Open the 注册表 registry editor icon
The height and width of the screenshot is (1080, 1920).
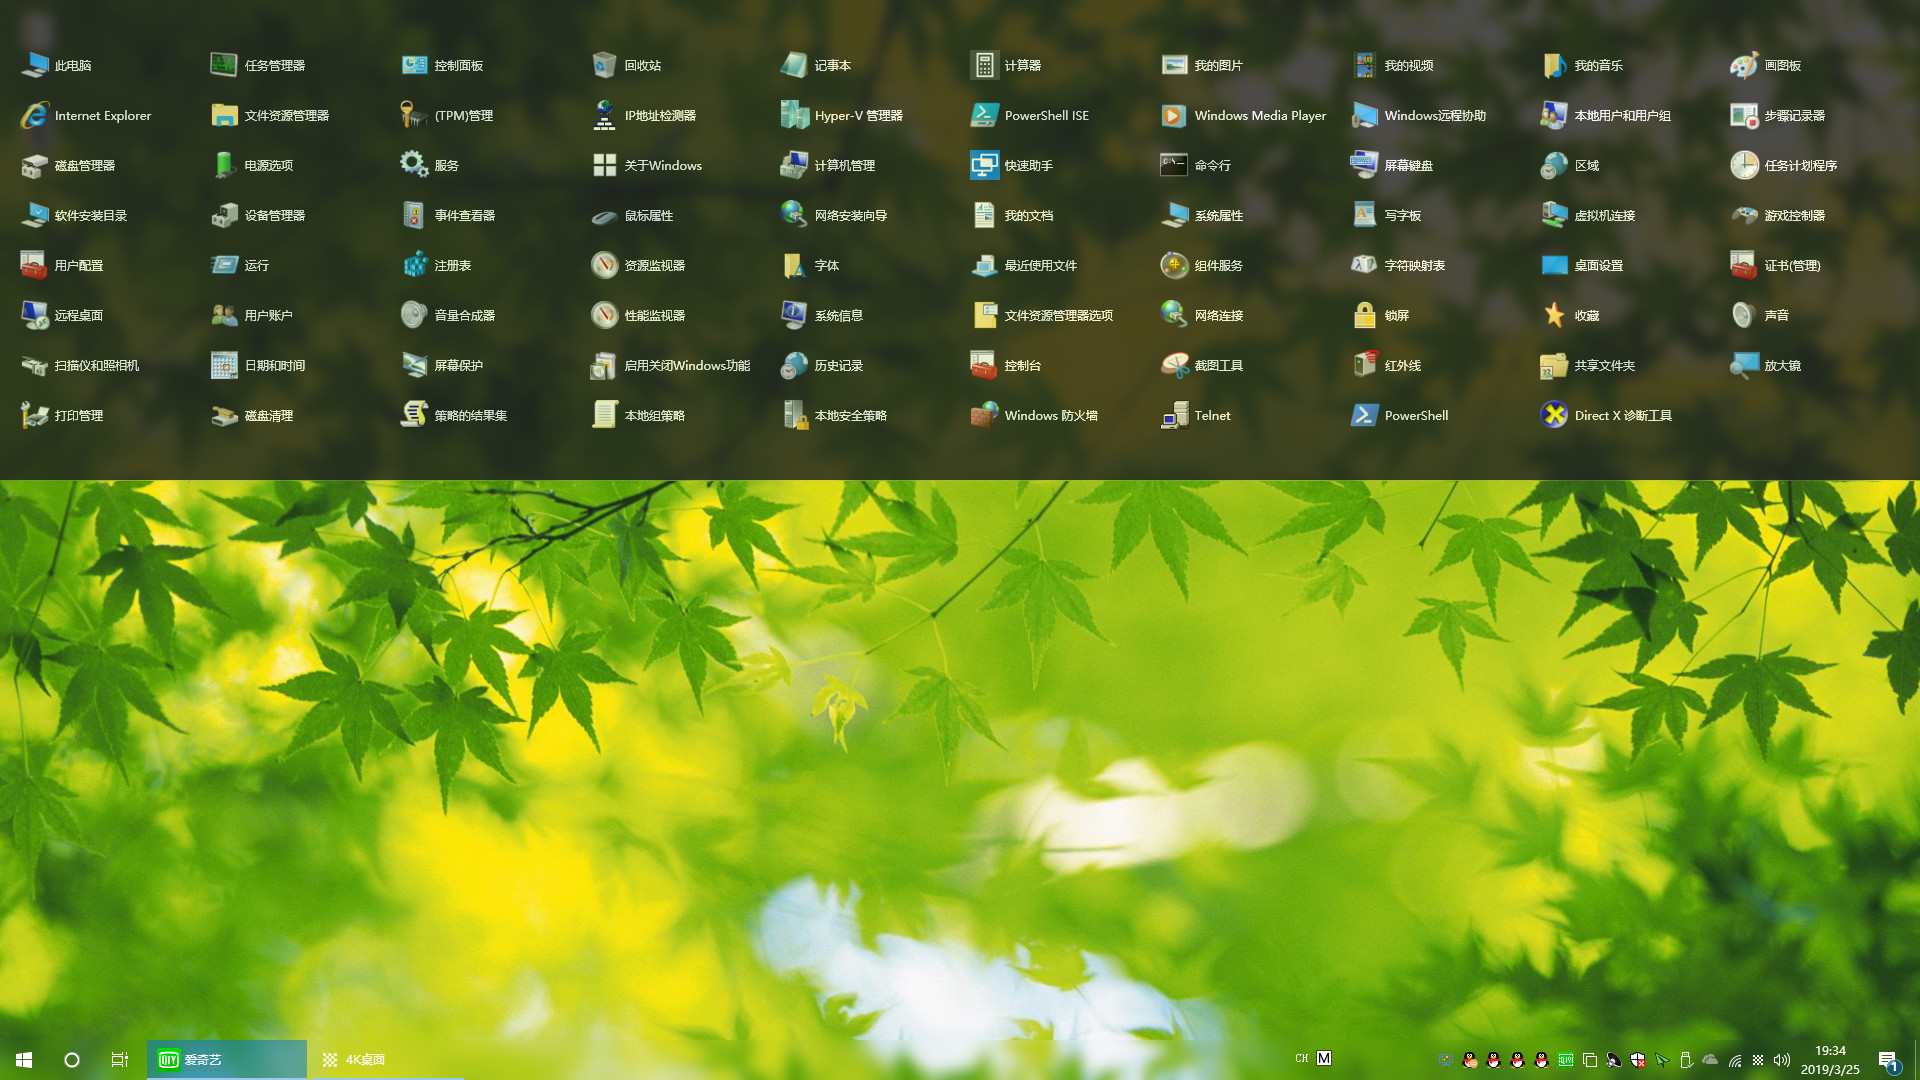pyautogui.click(x=414, y=265)
